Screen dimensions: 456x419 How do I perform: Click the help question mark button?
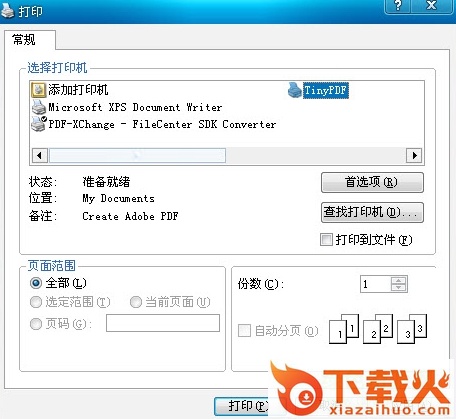click(398, 6)
